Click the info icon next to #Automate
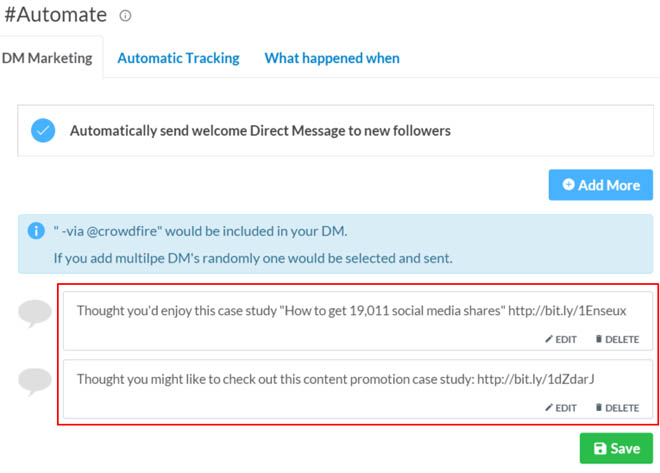This screenshot has height=473, width=660. point(125,16)
